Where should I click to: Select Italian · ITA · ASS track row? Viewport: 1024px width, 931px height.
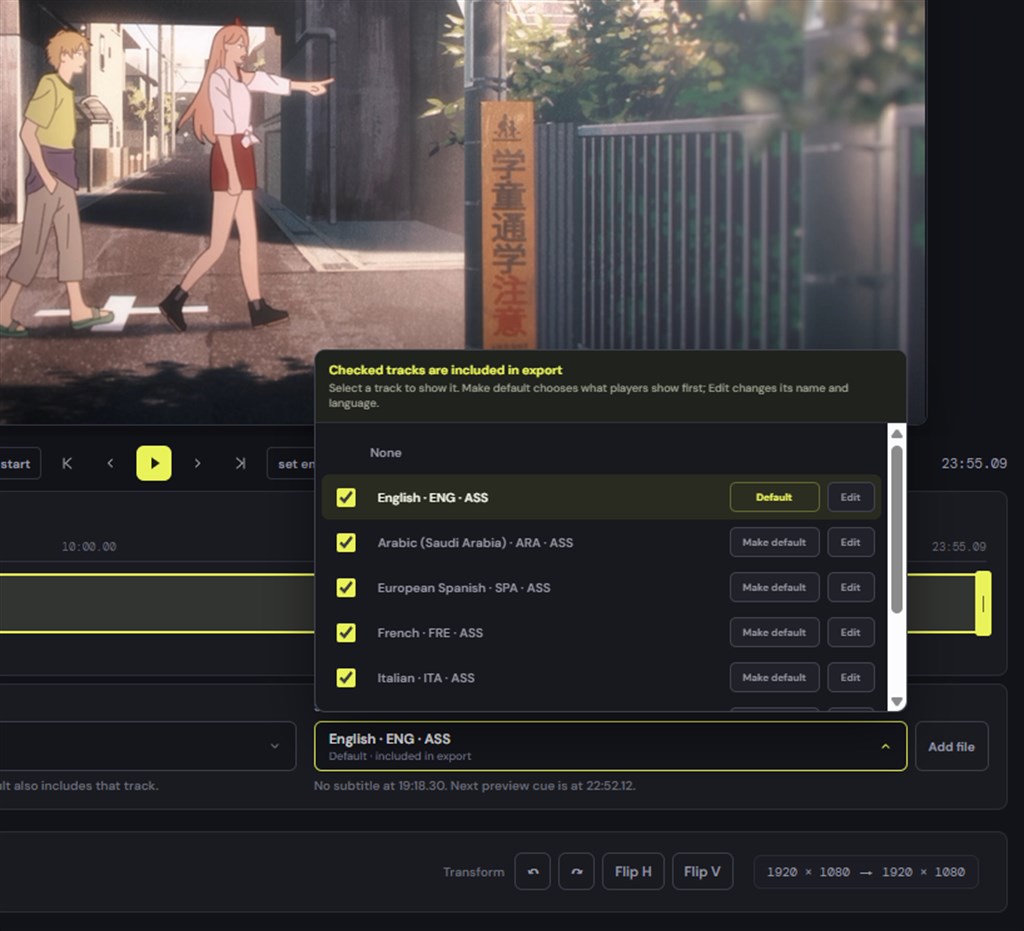601,678
